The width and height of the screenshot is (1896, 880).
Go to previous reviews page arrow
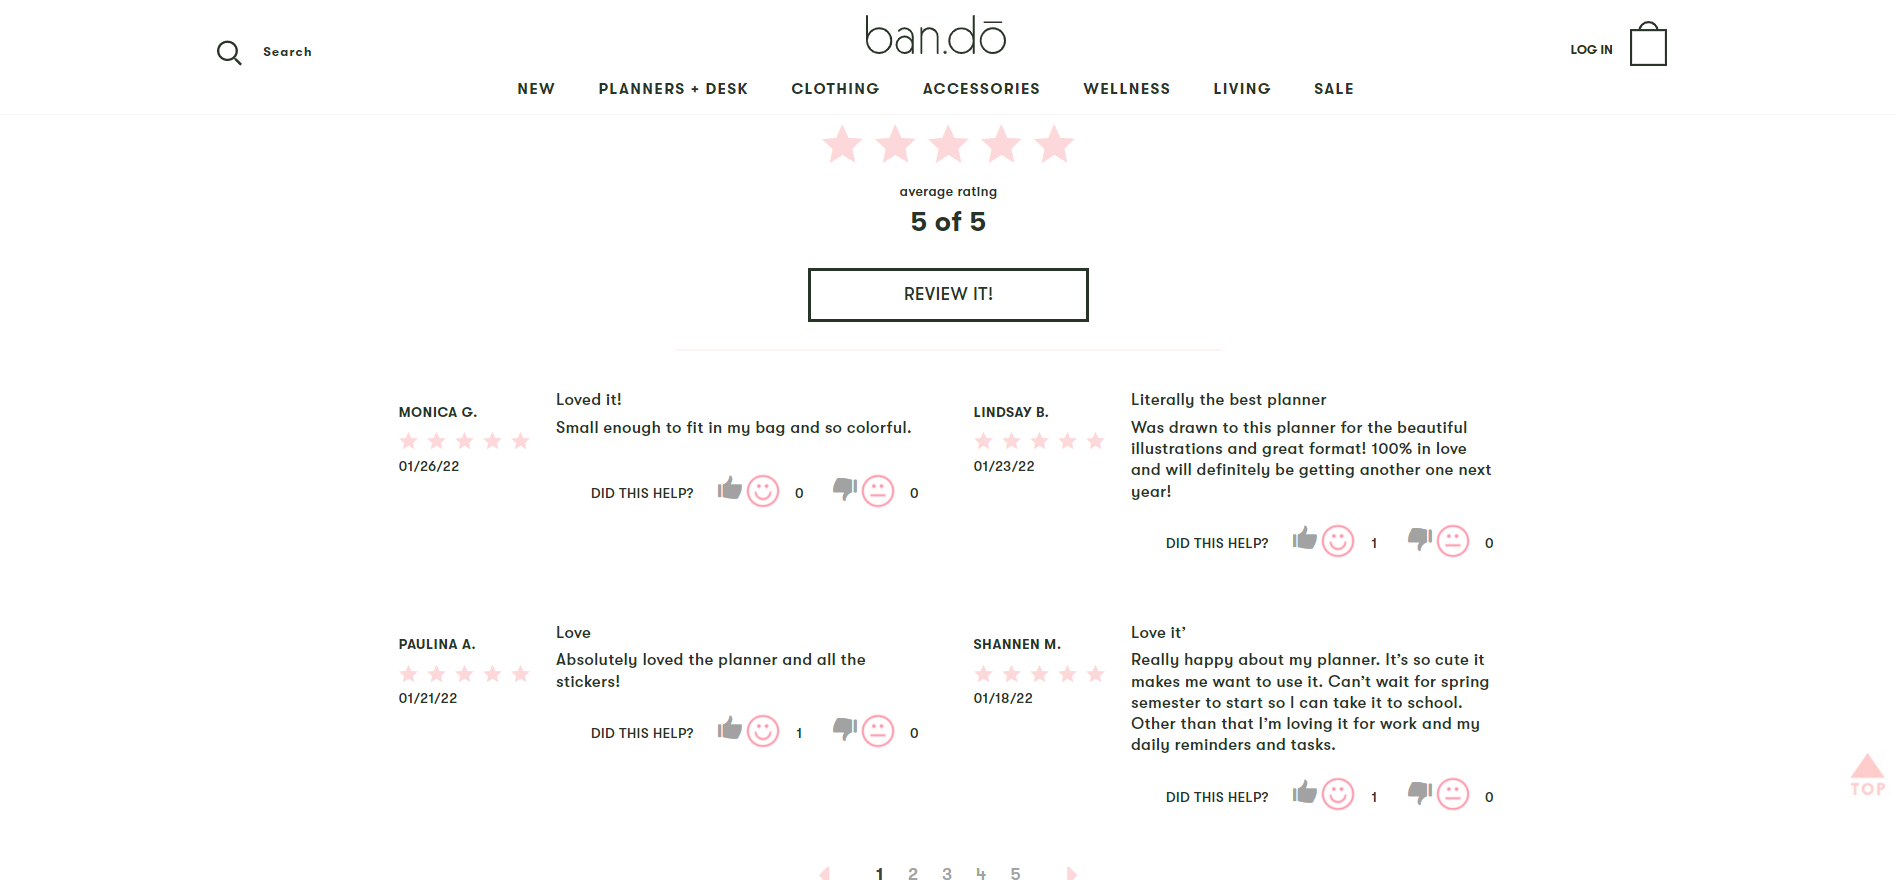824,874
